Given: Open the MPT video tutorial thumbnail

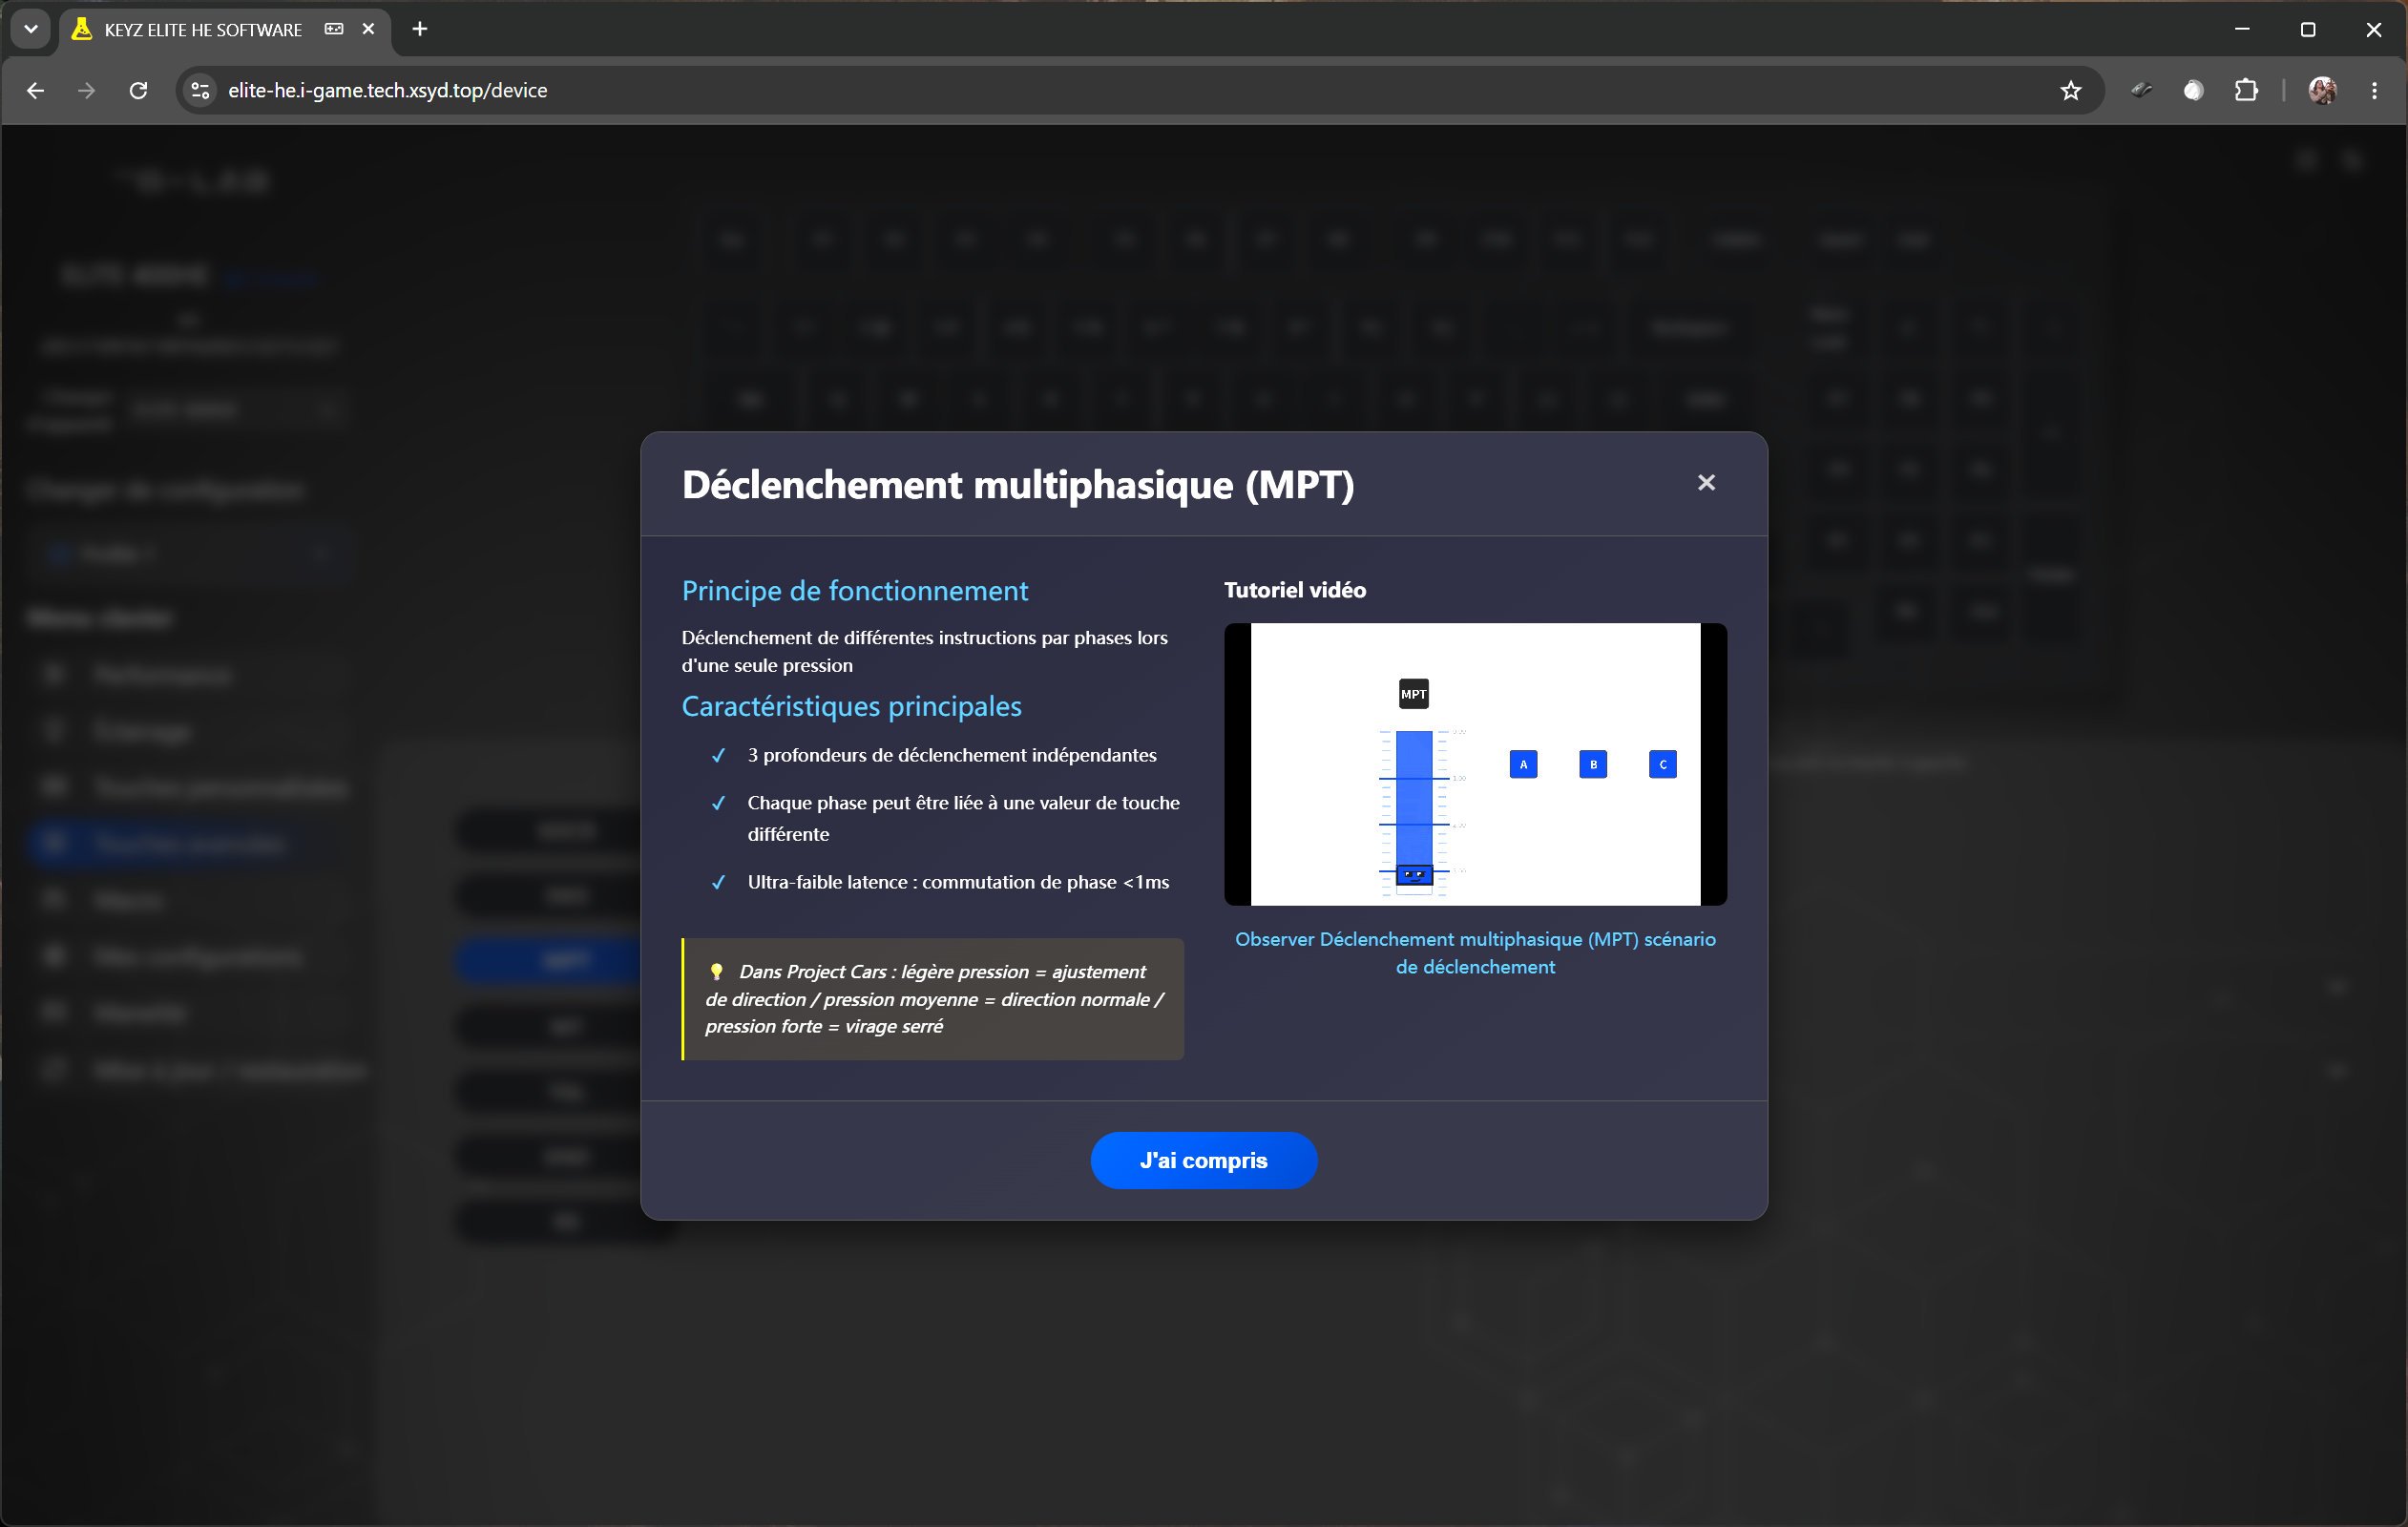Looking at the screenshot, I should pyautogui.click(x=1475, y=764).
